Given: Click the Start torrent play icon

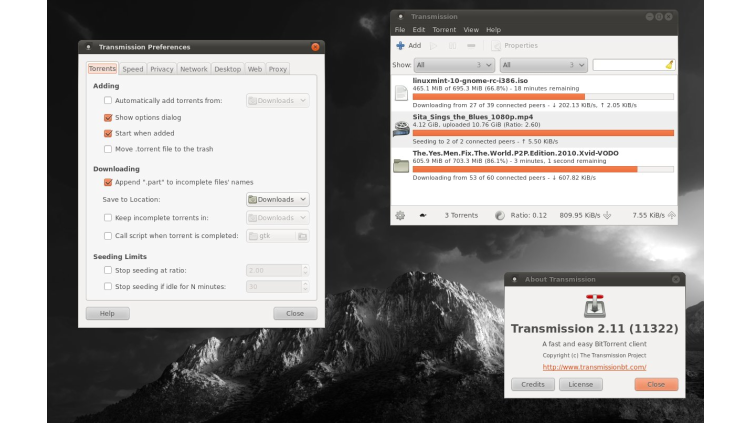Looking at the screenshot, I should [434, 46].
